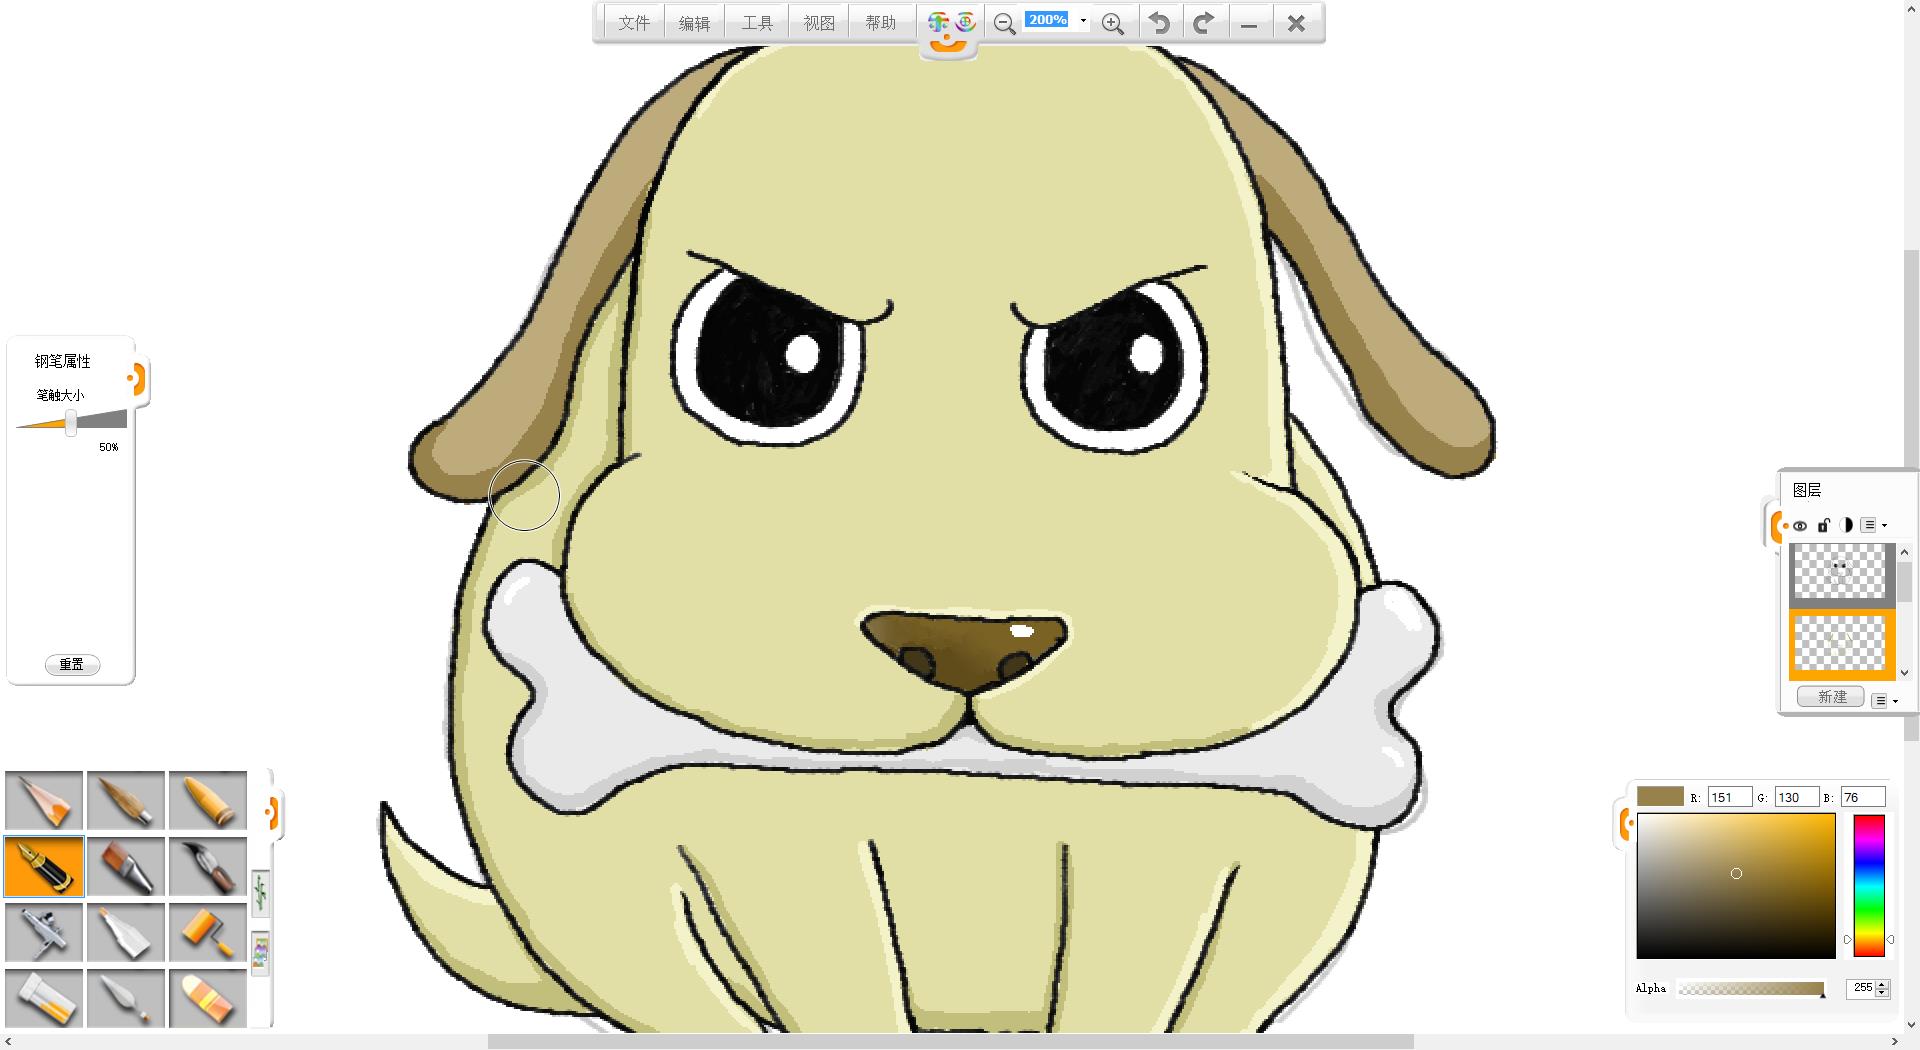Select the eraser tool

[x=207, y=998]
